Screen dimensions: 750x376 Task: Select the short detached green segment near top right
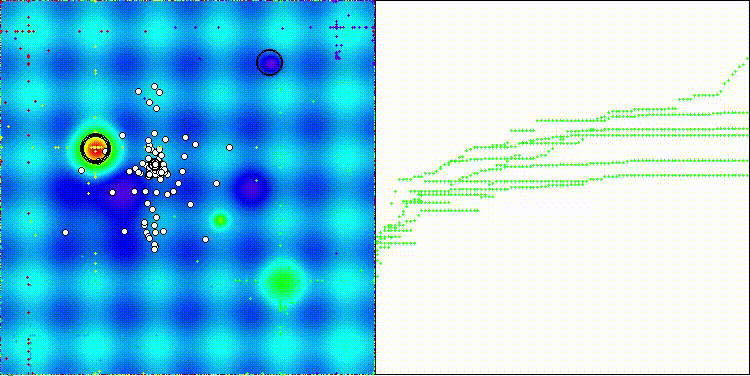pyautogui.click(x=685, y=100)
